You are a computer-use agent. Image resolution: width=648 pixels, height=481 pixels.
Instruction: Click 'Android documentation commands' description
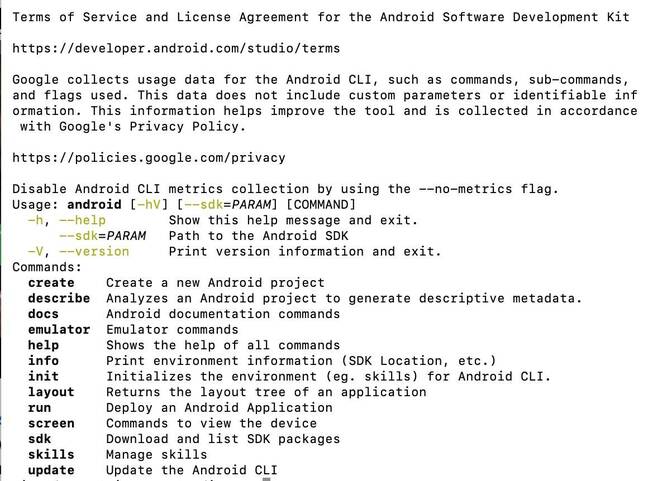coord(223,314)
